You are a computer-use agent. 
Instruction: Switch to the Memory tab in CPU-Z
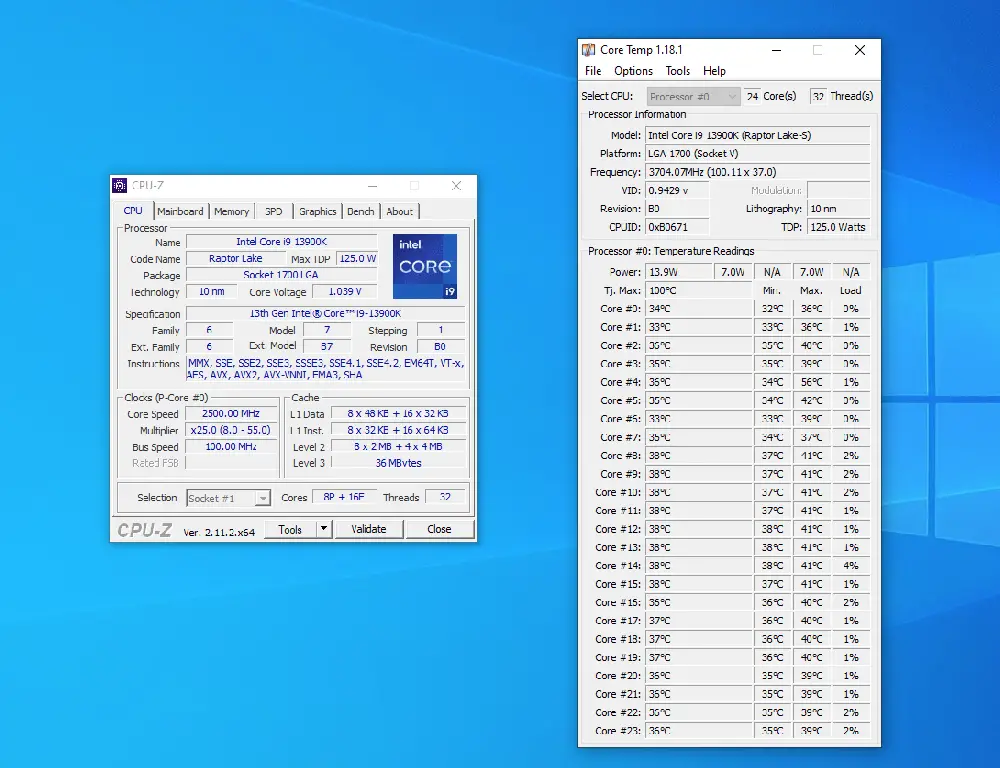pyautogui.click(x=232, y=212)
